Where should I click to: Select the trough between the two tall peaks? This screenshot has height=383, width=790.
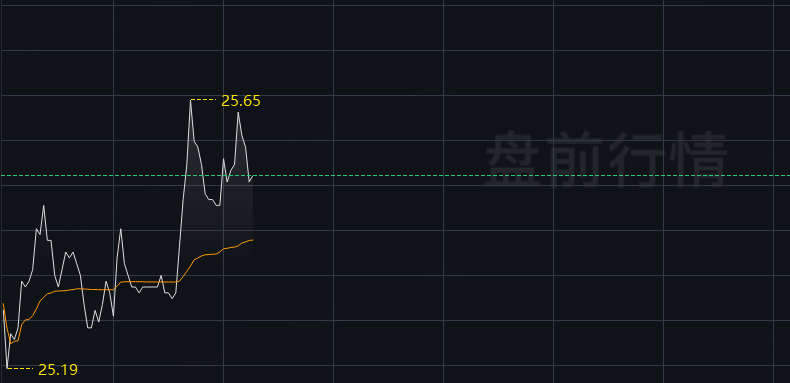pos(218,205)
